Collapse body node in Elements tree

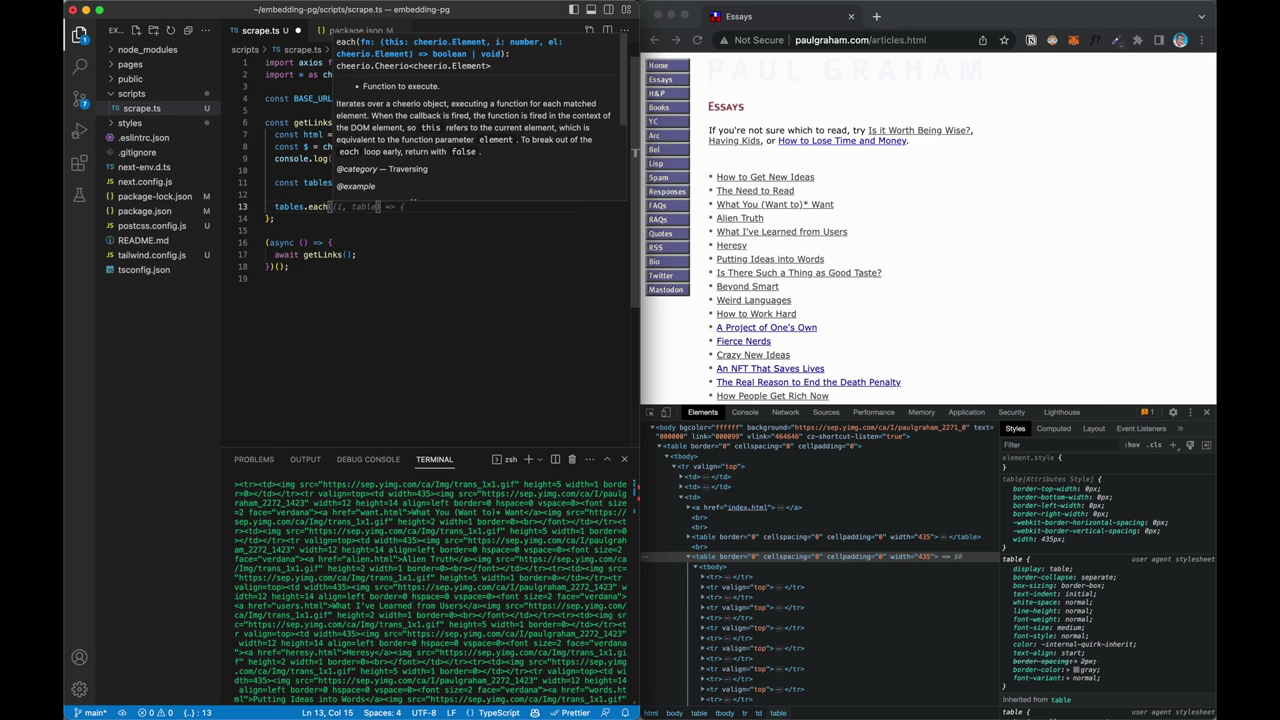click(x=653, y=427)
